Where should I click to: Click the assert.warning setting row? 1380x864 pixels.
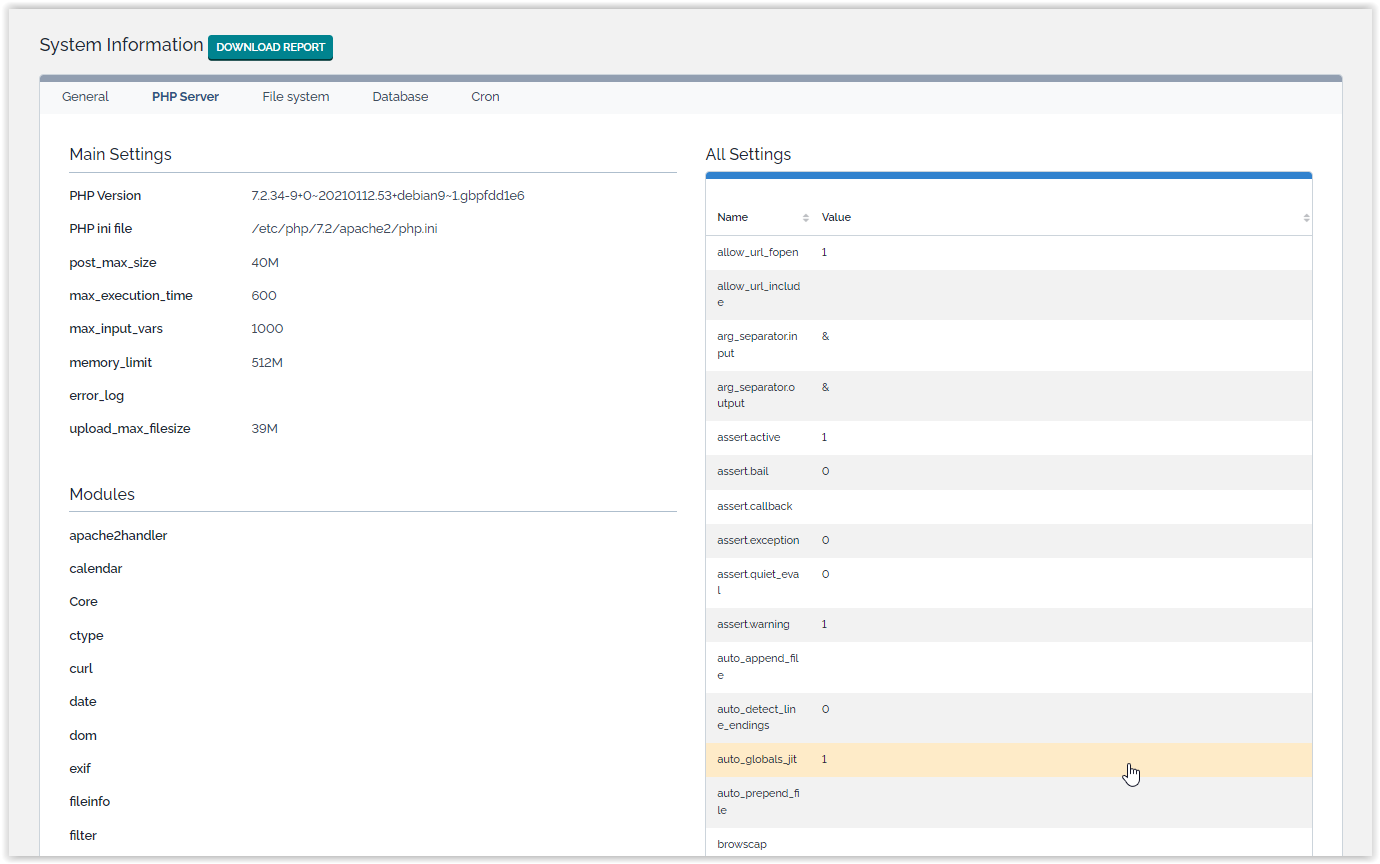(x=1008, y=624)
